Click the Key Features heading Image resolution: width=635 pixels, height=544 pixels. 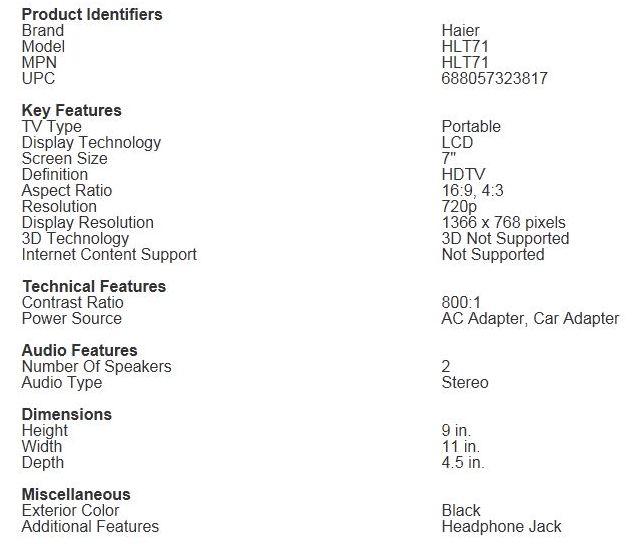tap(71, 111)
